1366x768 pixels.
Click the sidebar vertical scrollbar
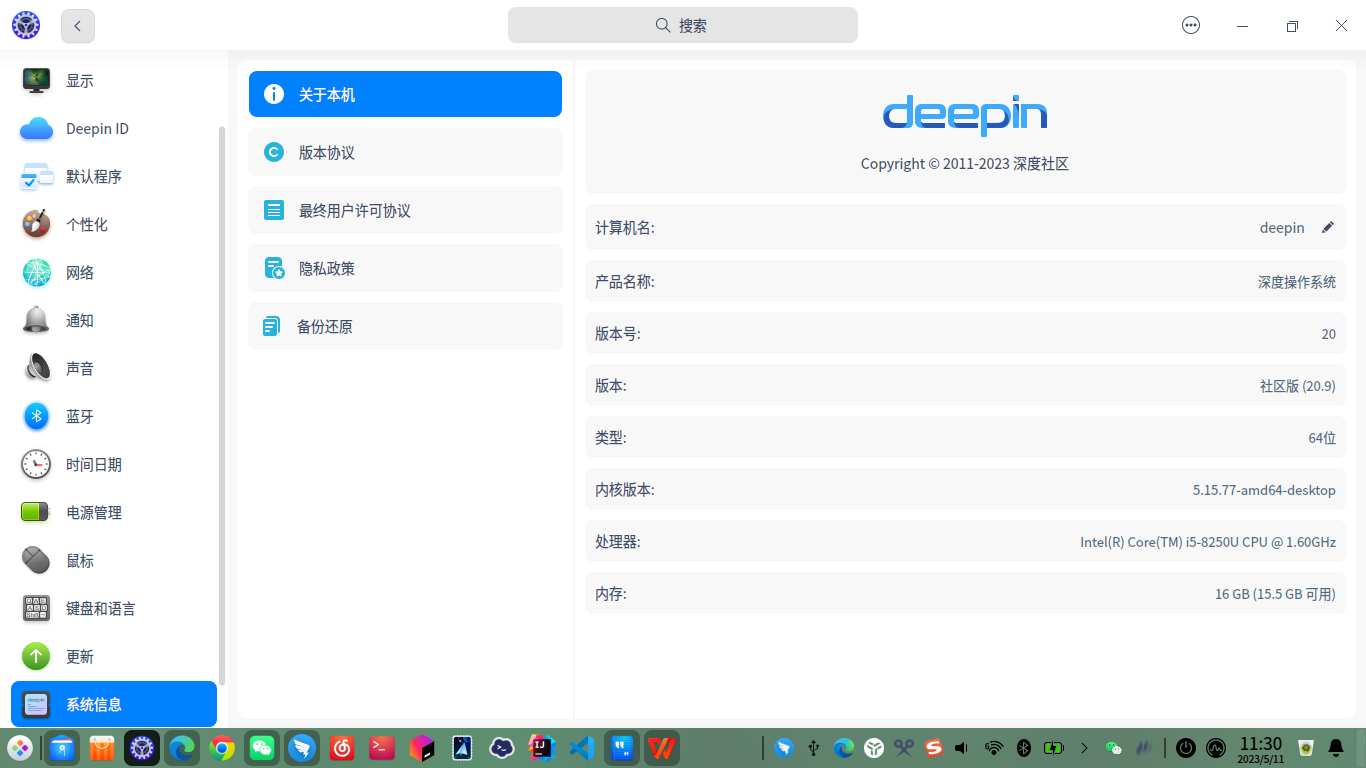(222, 405)
